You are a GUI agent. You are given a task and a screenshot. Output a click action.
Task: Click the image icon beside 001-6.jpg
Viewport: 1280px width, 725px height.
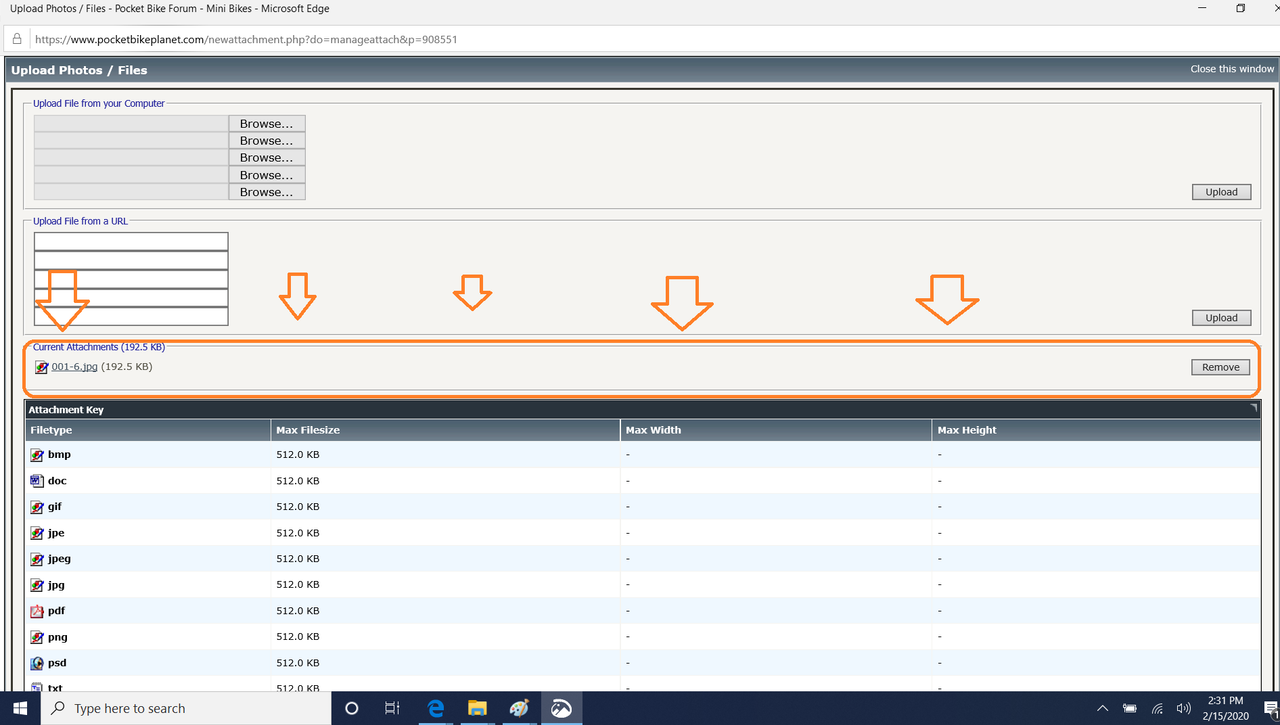click(42, 367)
